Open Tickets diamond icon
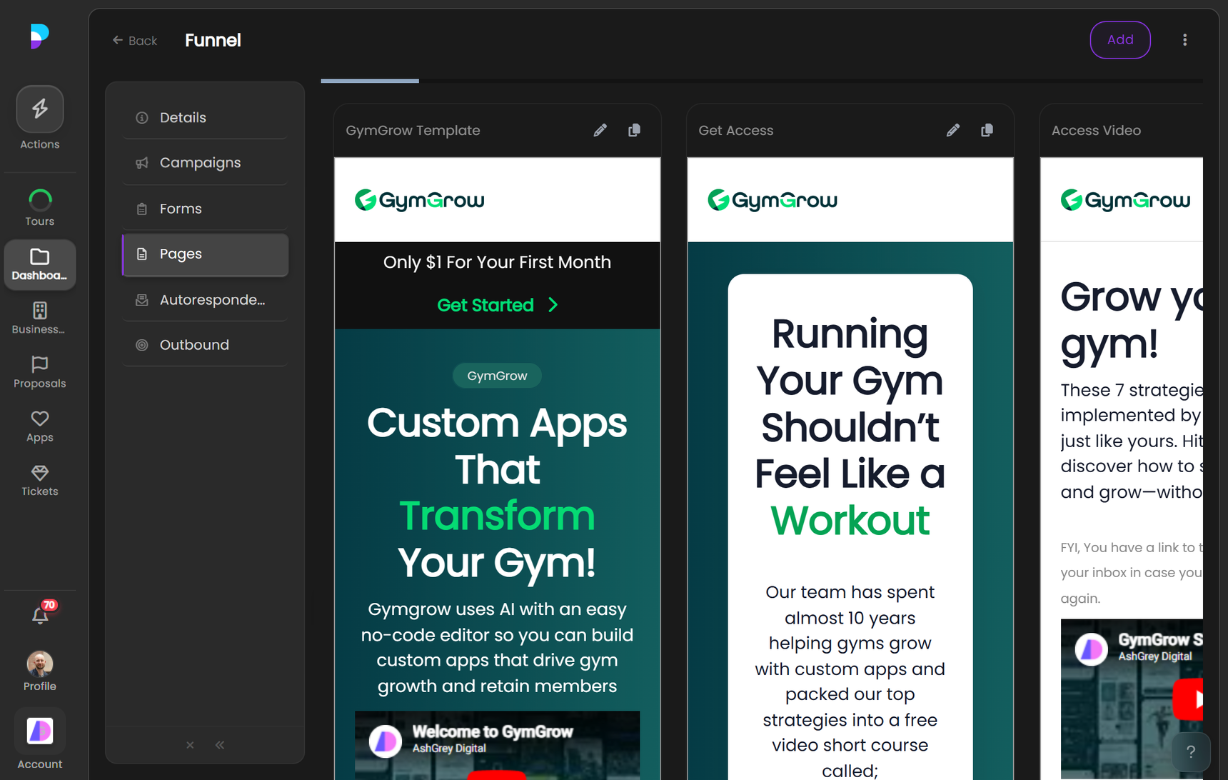The height and width of the screenshot is (780, 1228). [x=40, y=473]
